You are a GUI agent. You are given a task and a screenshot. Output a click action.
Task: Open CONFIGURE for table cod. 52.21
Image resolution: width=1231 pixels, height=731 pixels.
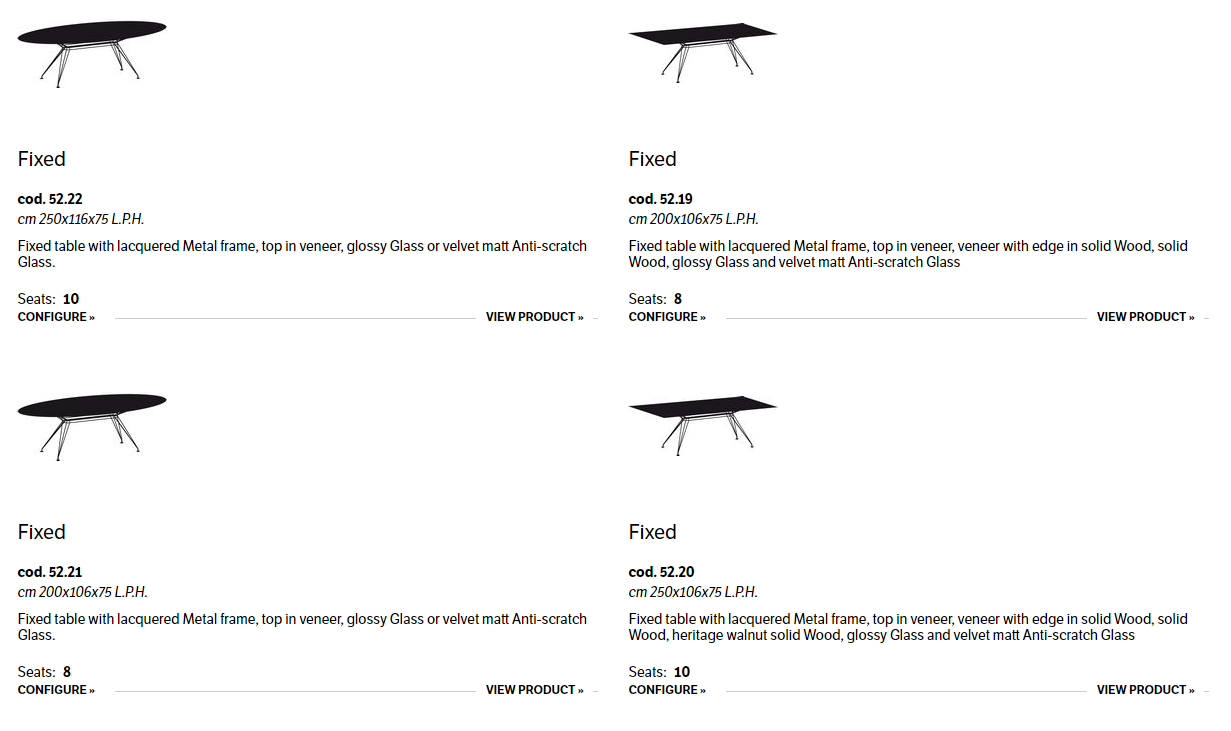(56, 690)
